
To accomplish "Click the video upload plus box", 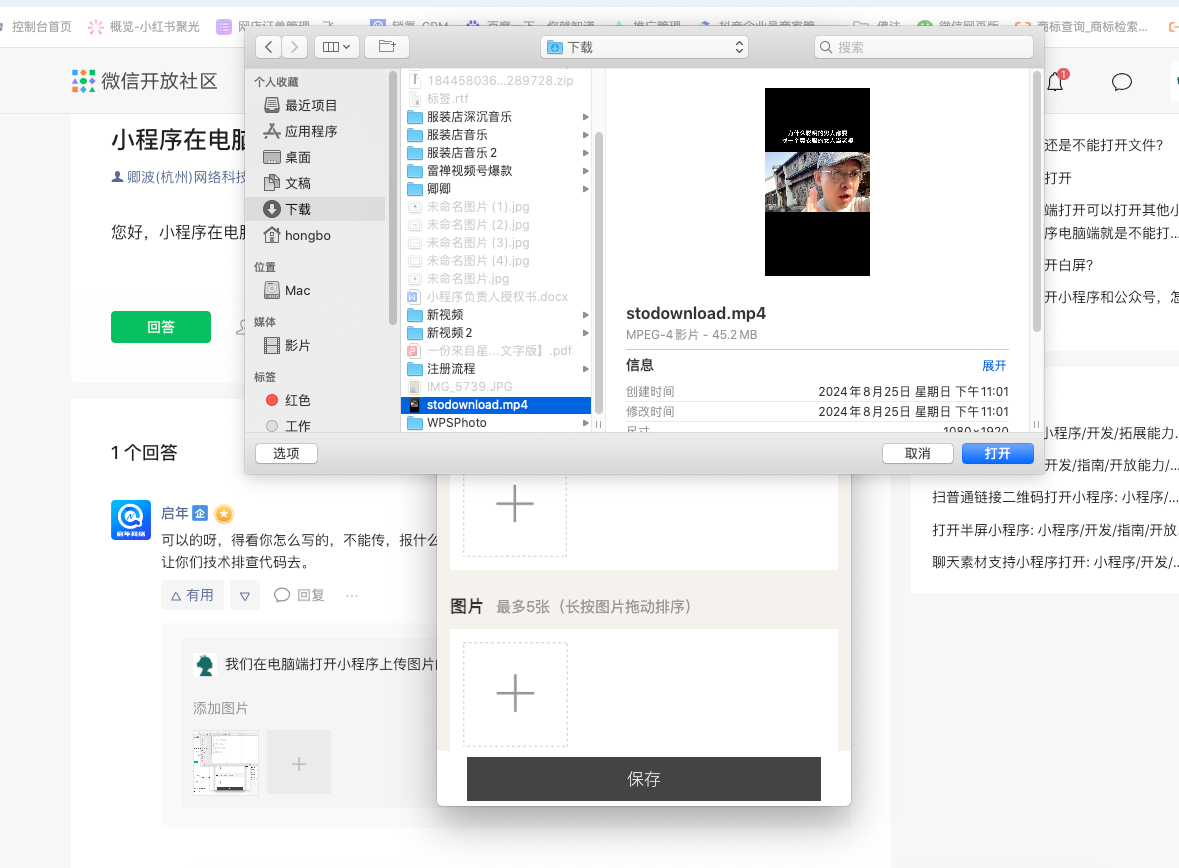I will tap(515, 504).
